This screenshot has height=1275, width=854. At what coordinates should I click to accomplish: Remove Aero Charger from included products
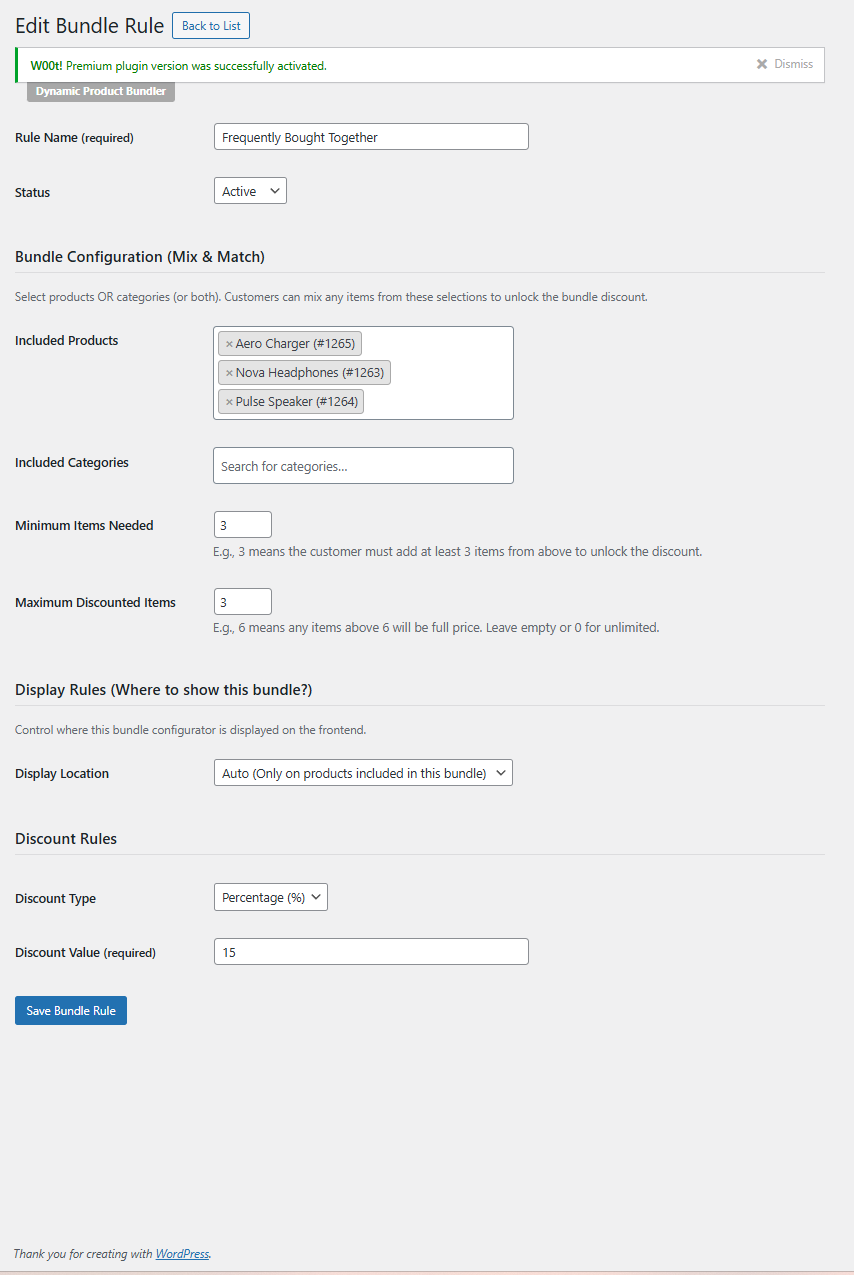coord(229,344)
